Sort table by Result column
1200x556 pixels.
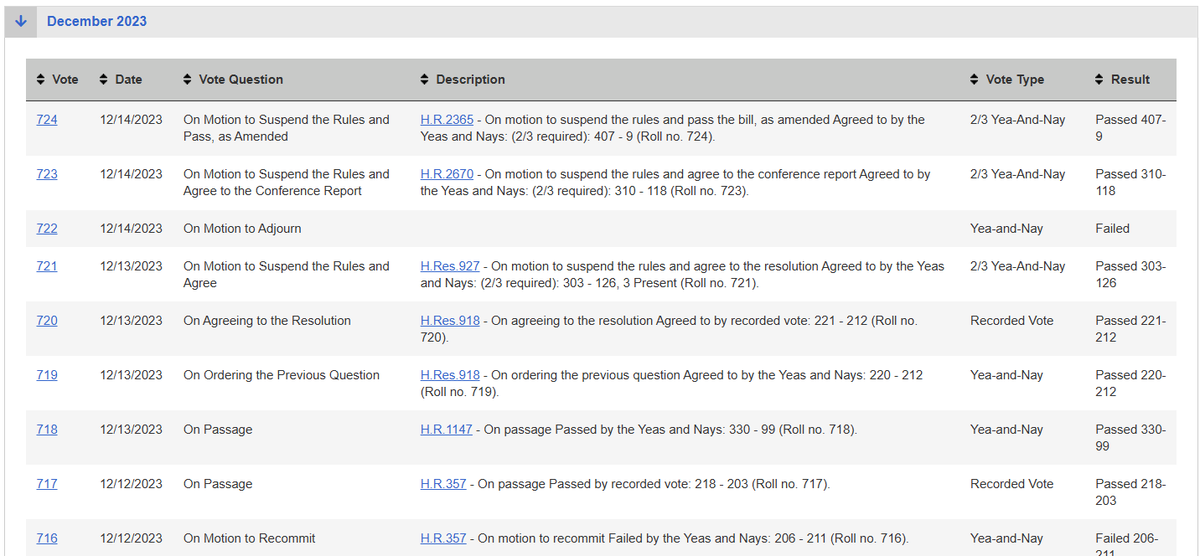[1123, 79]
